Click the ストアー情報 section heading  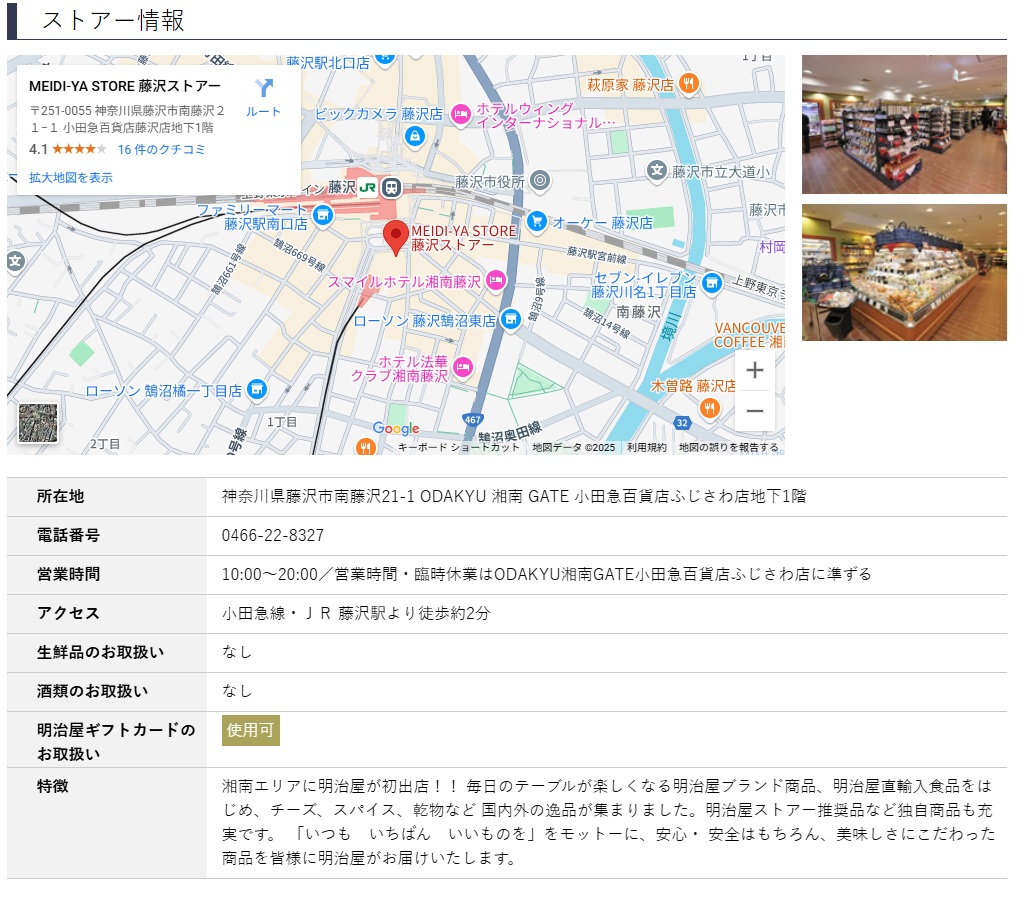point(113,20)
